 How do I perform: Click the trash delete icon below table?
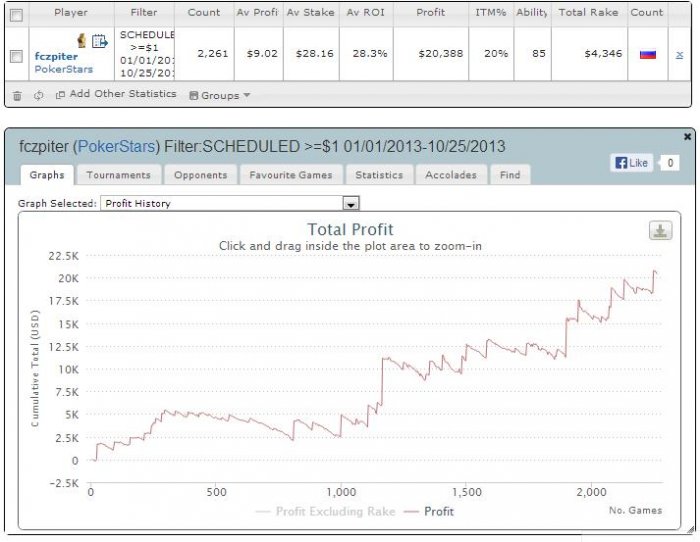coord(17,96)
